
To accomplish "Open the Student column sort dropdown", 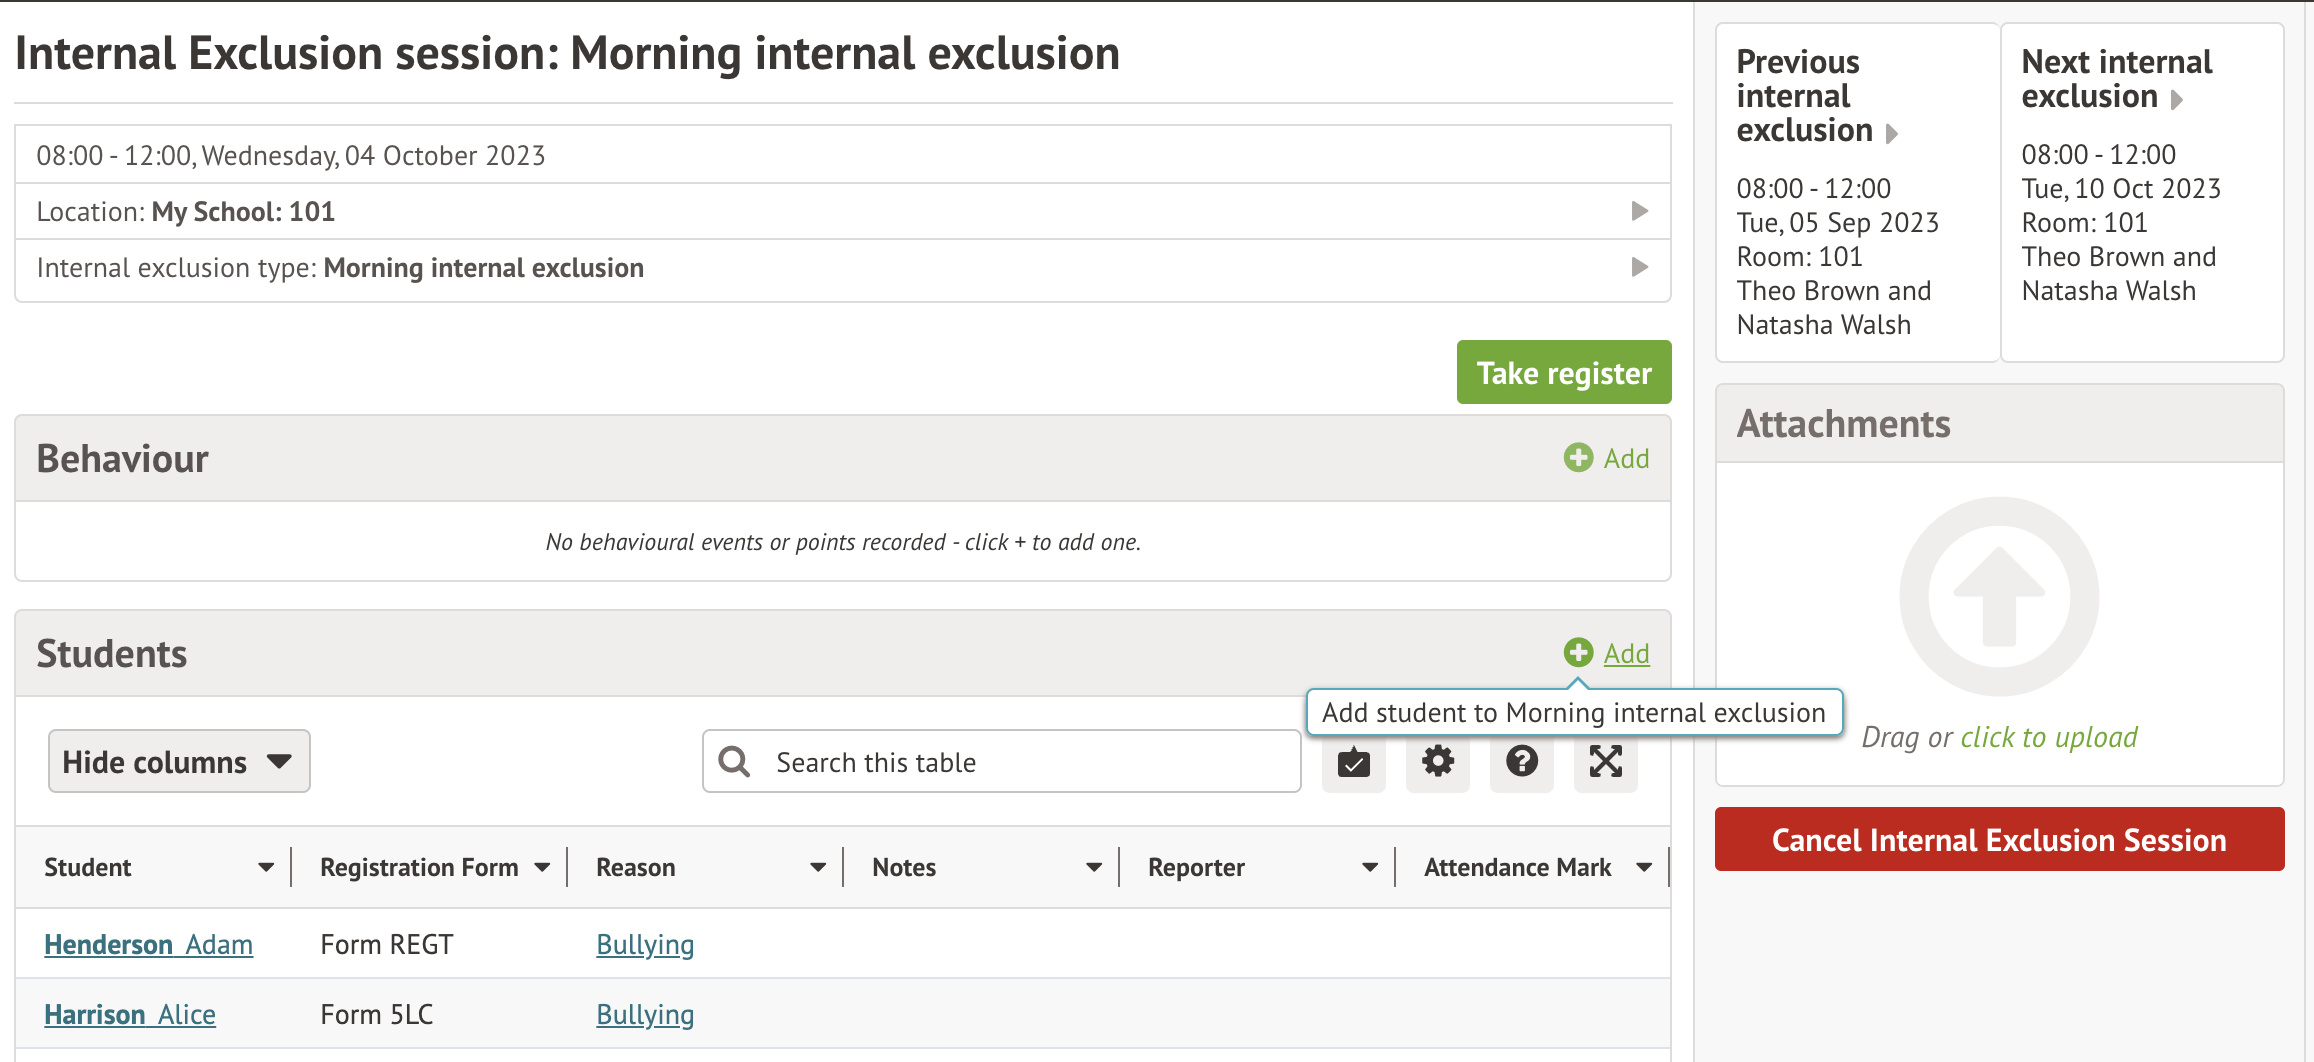I will tap(266, 868).
